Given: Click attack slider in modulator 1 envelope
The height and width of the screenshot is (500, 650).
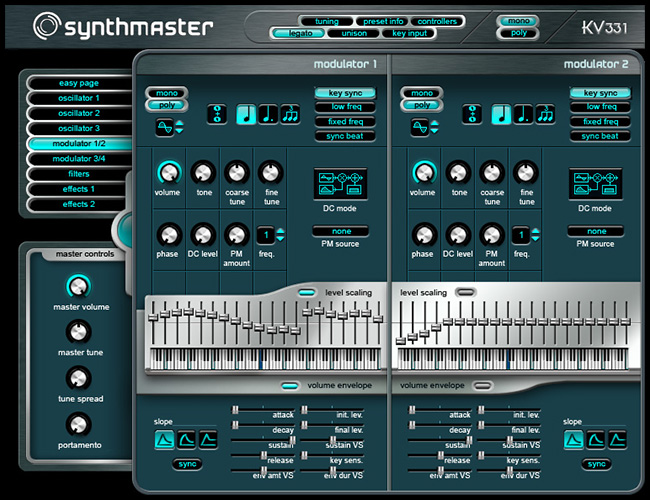Looking at the screenshot, I should click(263, 410).
